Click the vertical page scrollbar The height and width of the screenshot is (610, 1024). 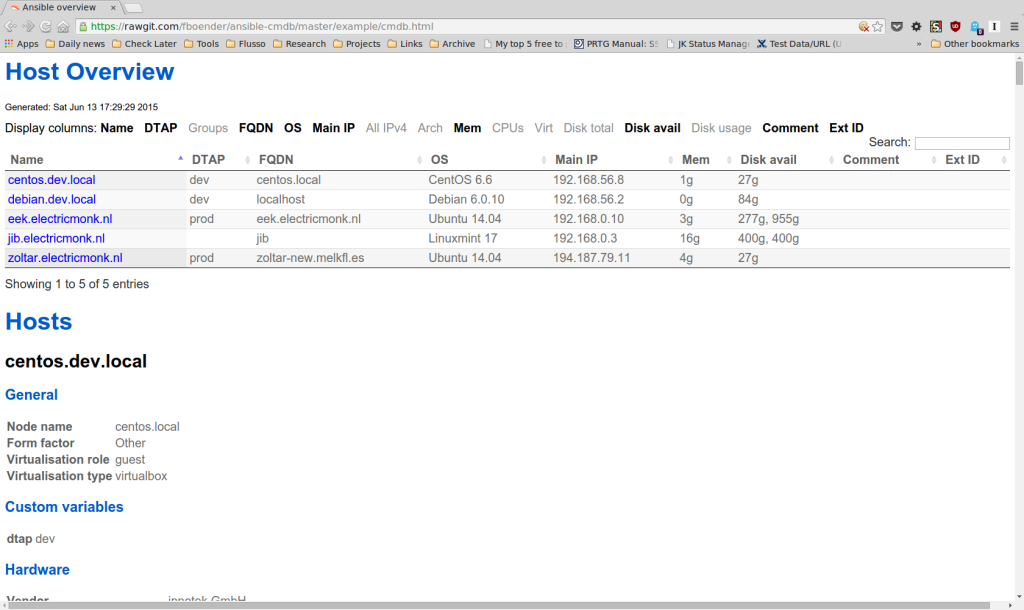pyautogui.click(x=1018, y=300)
